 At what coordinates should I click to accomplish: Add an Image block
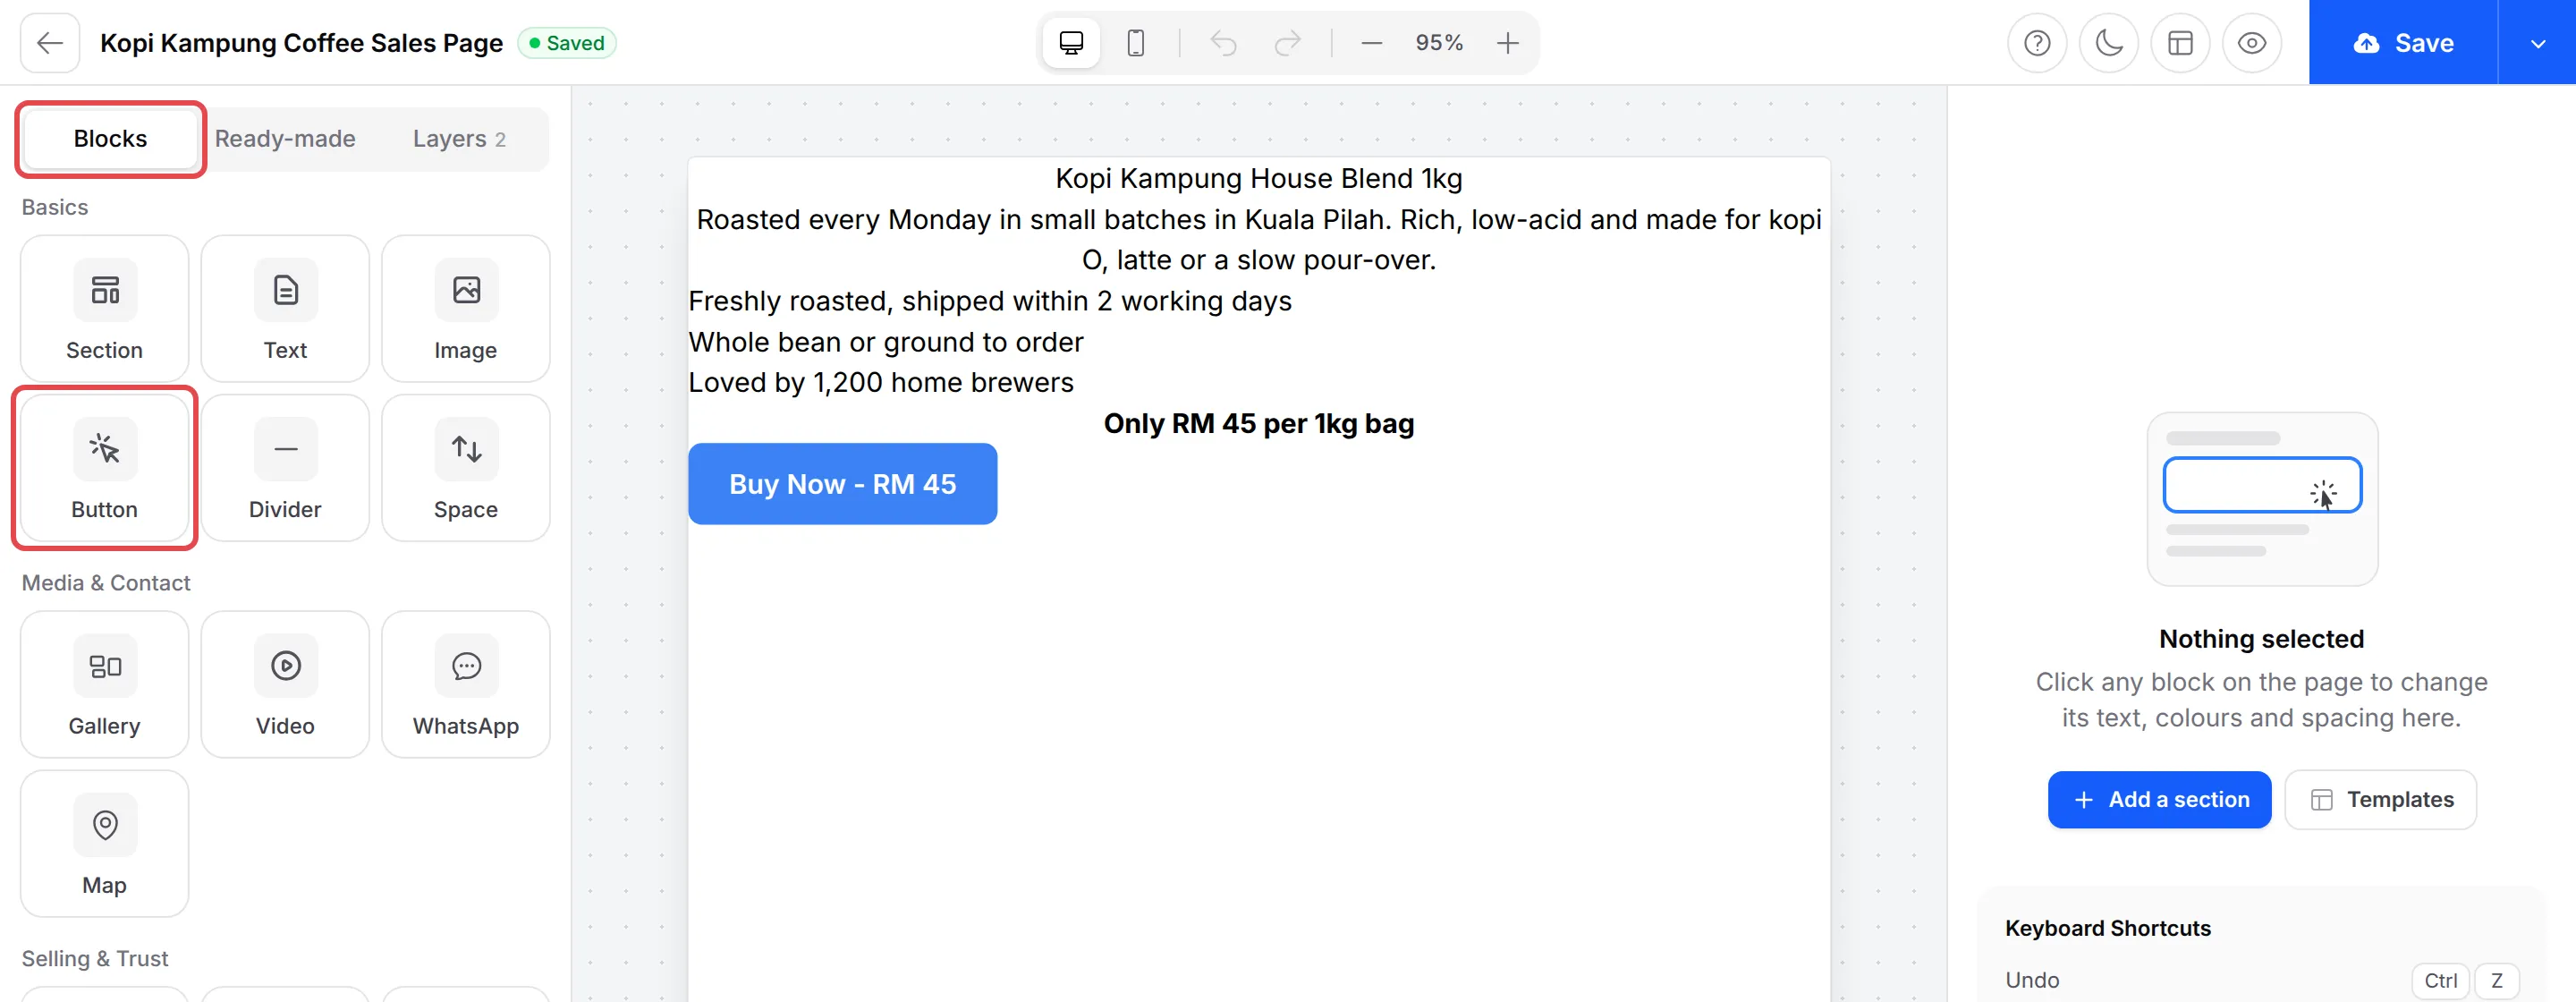(466, 309)
